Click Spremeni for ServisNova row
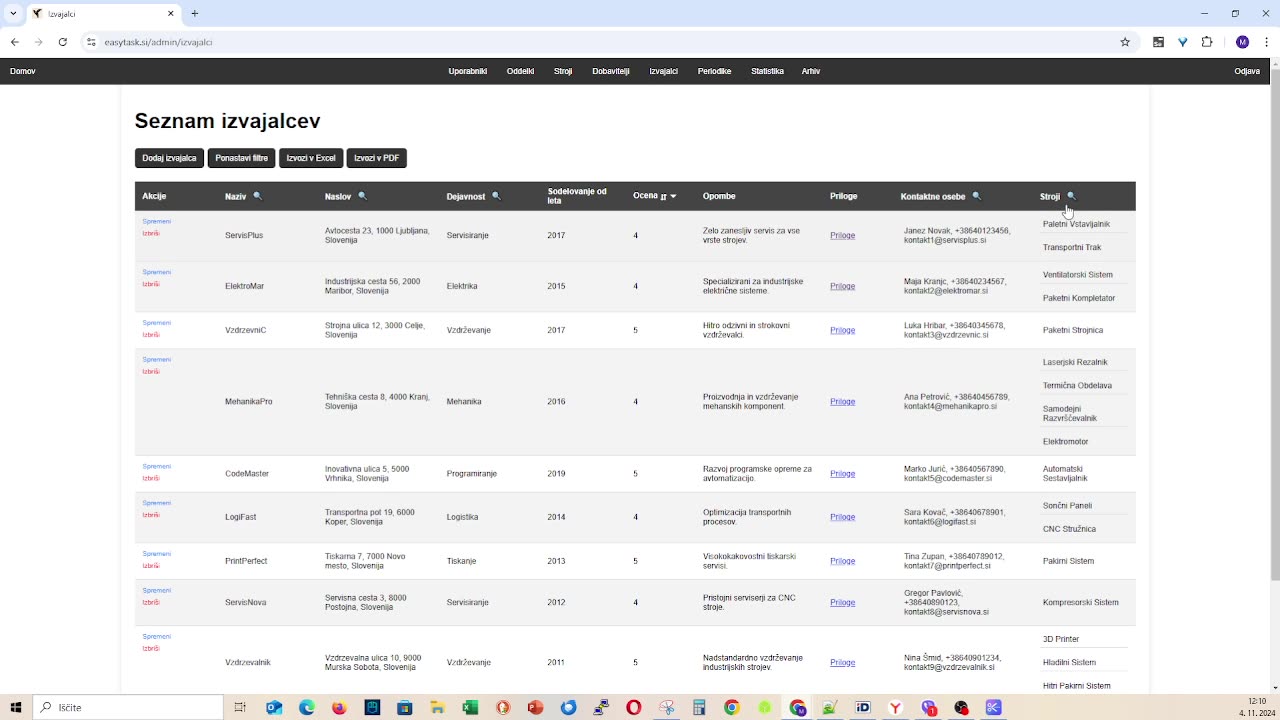Image resolution: width=1280 pixels, height=720 pixels. pyautogui.click(x=157, y=590)
